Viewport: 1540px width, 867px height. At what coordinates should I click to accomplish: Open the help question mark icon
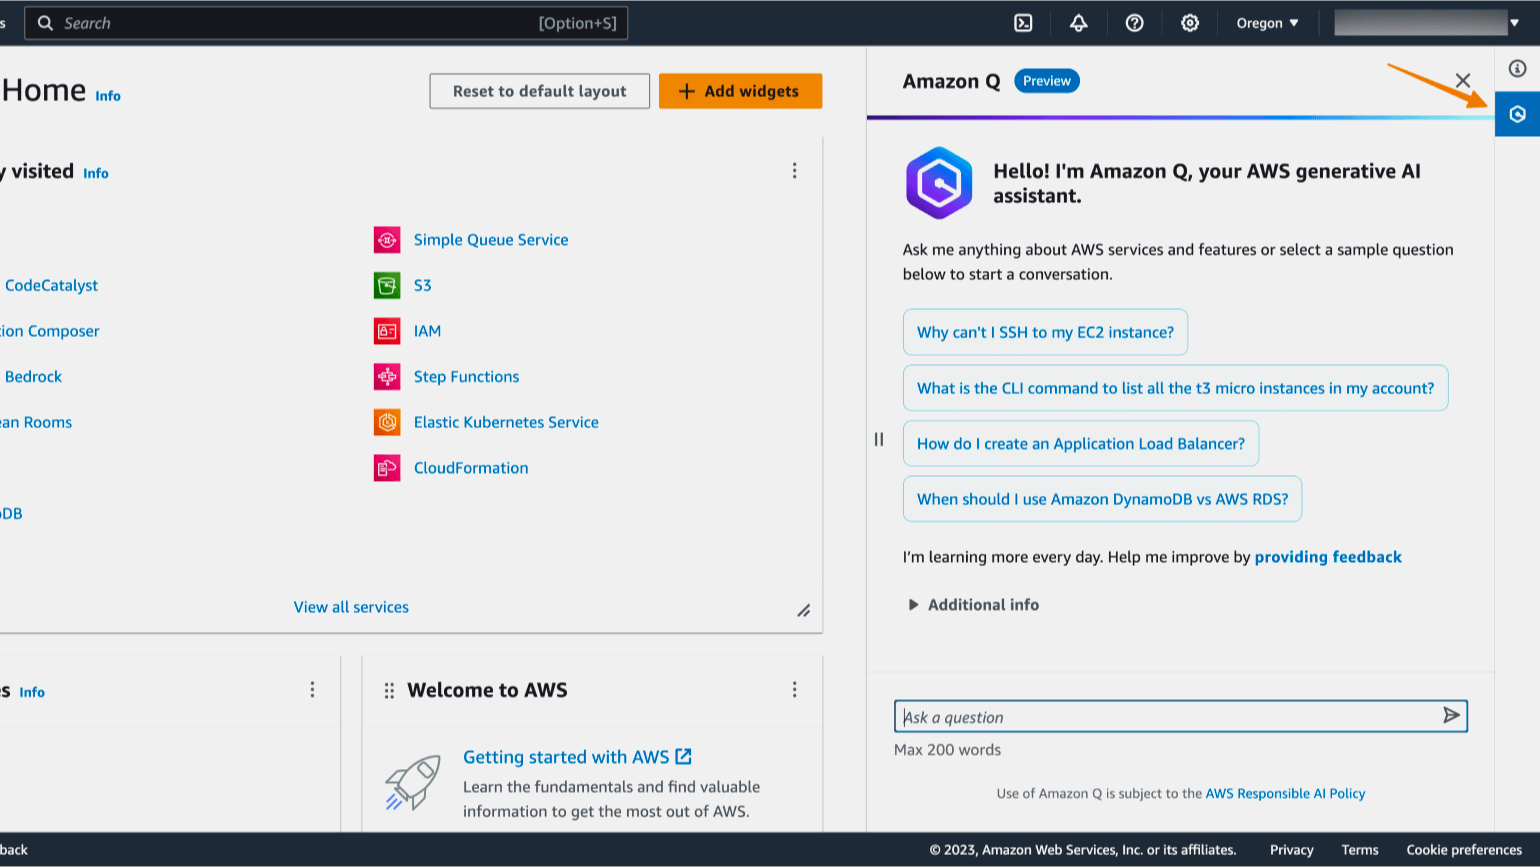1134,23
